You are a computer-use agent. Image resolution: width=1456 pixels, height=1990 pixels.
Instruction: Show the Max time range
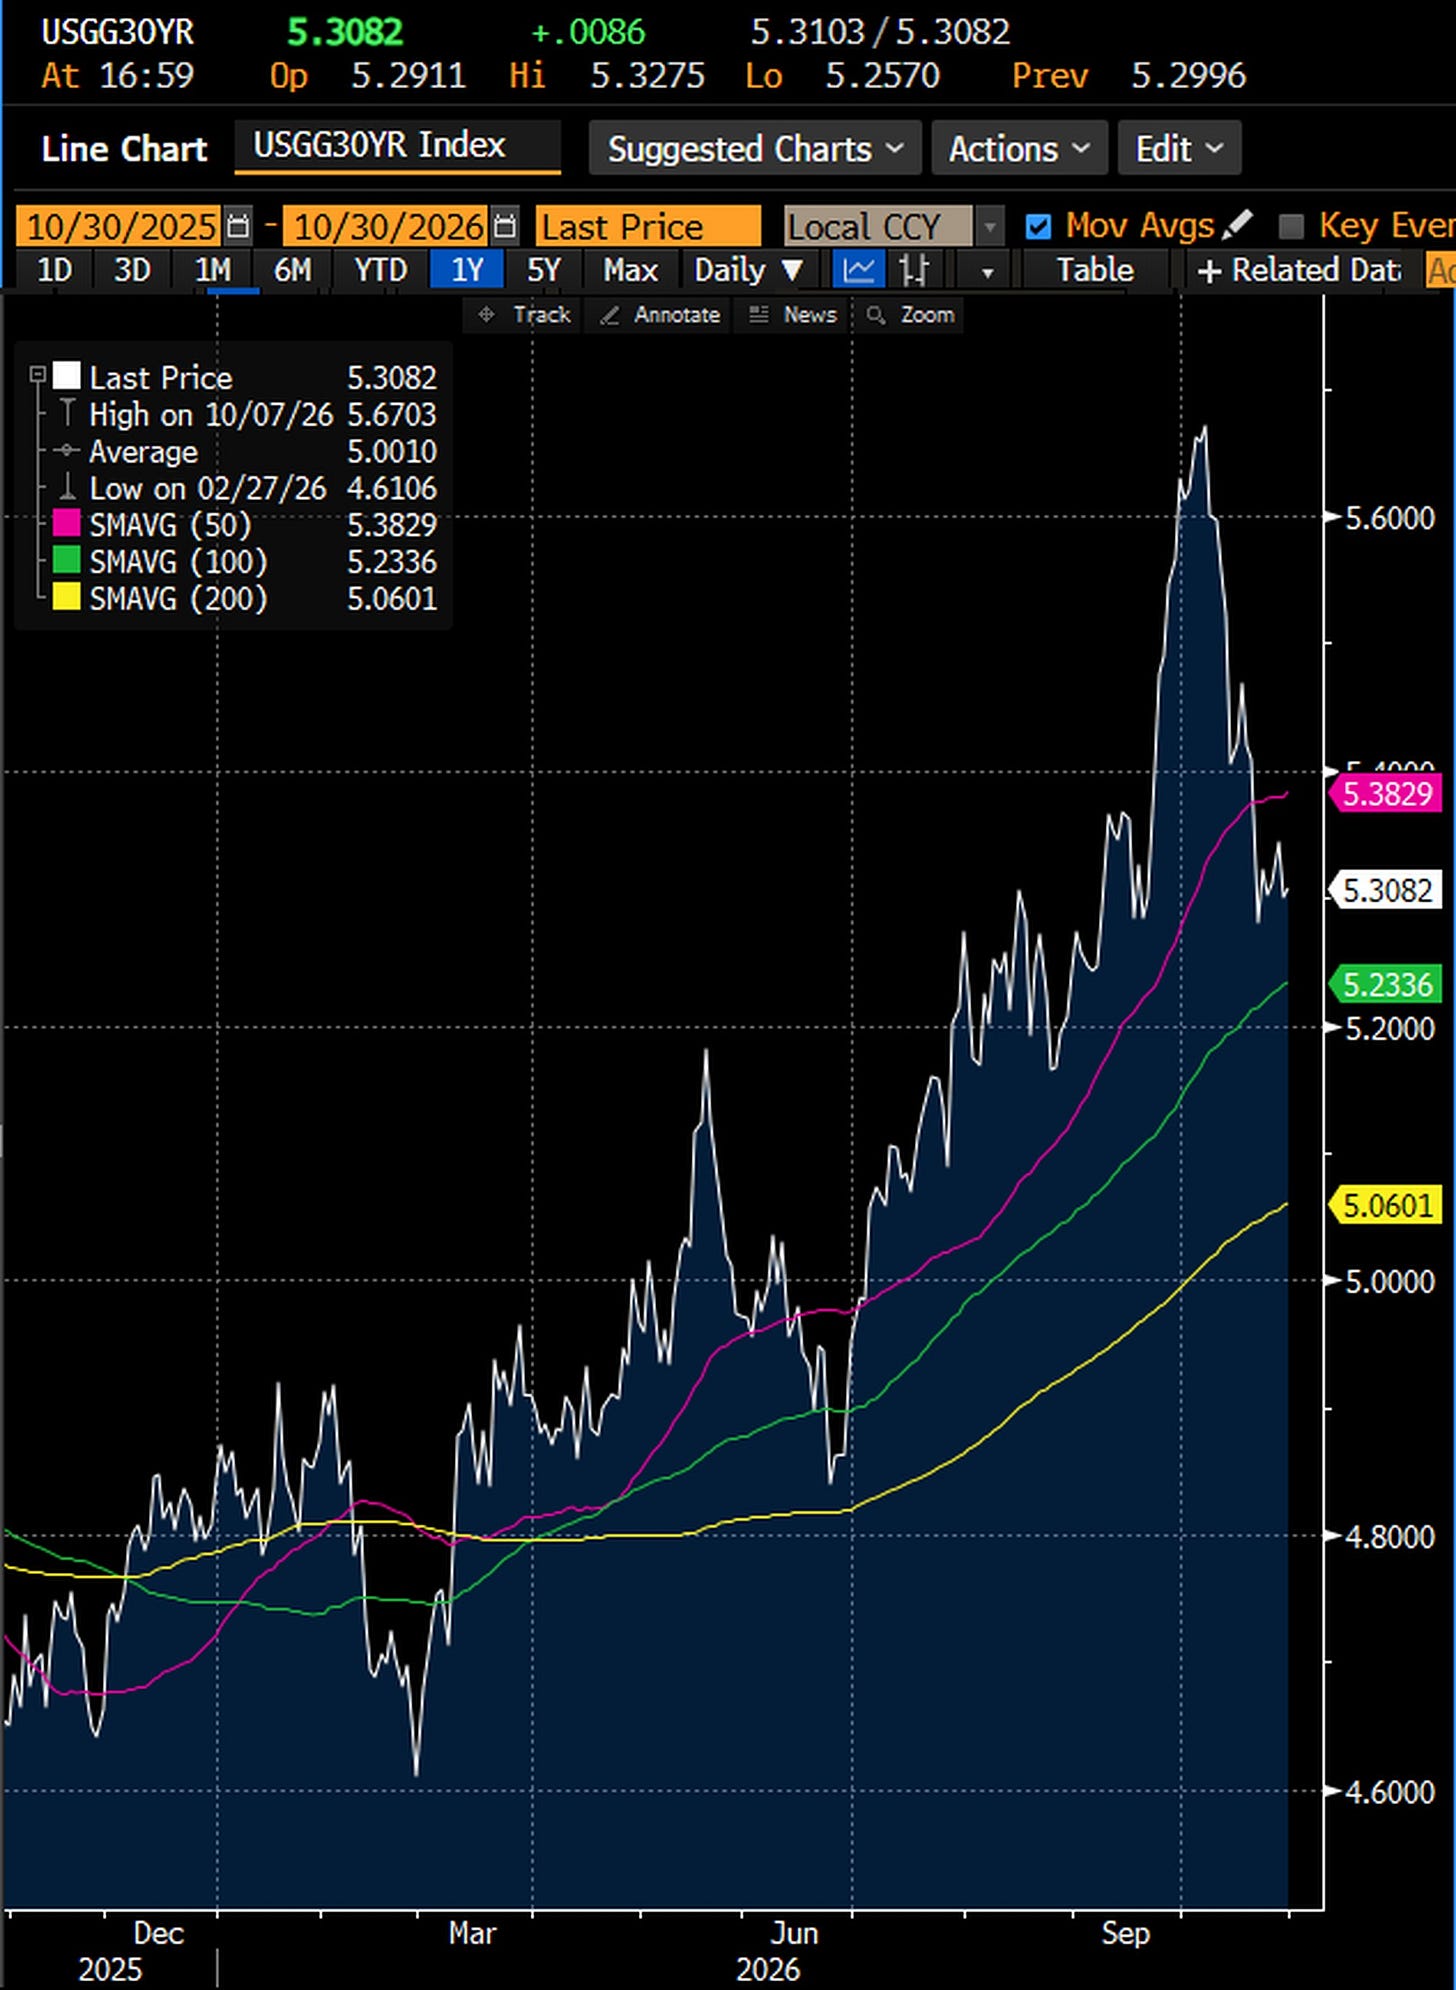631,270
